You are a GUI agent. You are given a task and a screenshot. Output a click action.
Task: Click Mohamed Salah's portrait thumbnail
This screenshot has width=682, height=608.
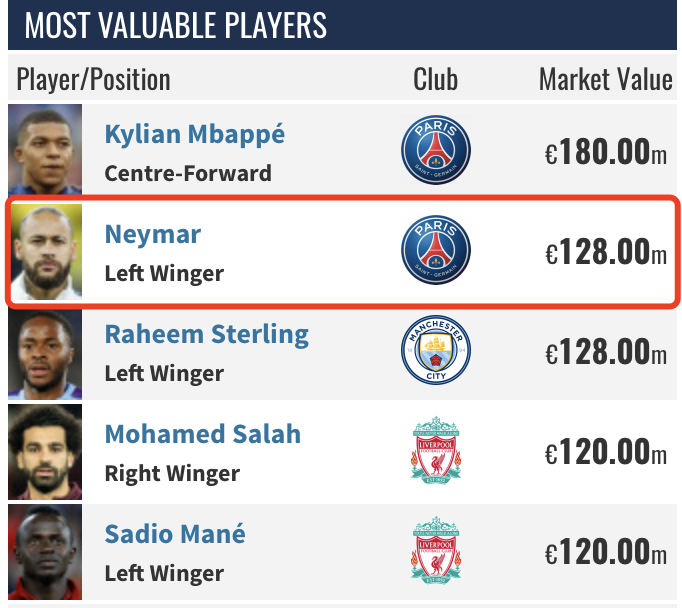(46, 451)
